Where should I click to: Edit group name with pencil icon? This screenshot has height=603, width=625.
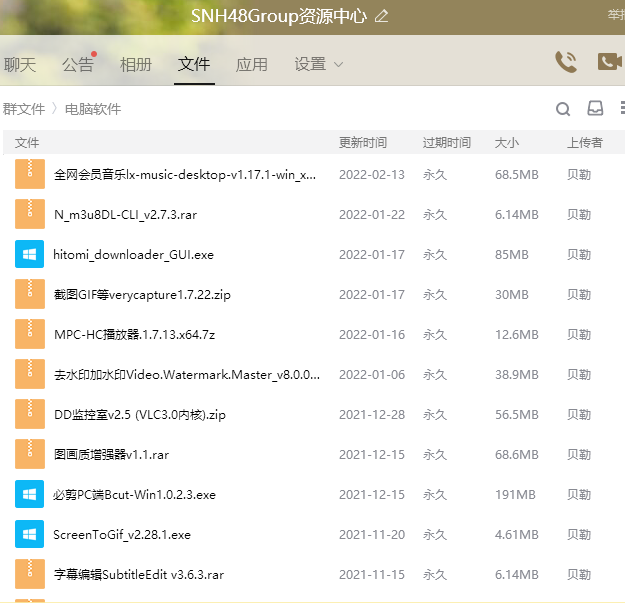click(381, 16)
